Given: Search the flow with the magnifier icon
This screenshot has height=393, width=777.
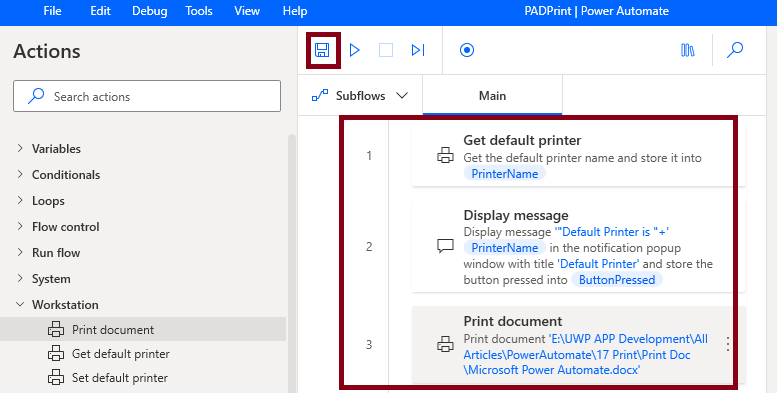Looking at the screenshot, I should click(735, 50).
